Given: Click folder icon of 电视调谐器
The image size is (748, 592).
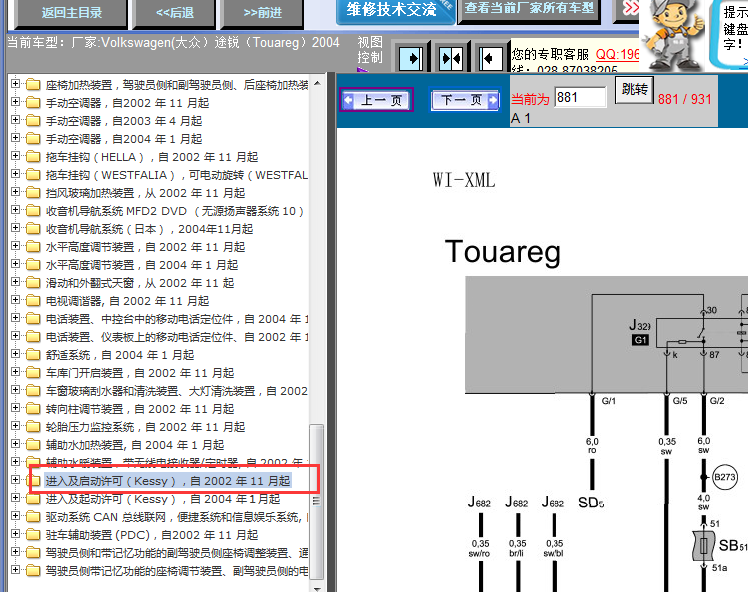Looking at the screenshot, I should coord(33,301).
